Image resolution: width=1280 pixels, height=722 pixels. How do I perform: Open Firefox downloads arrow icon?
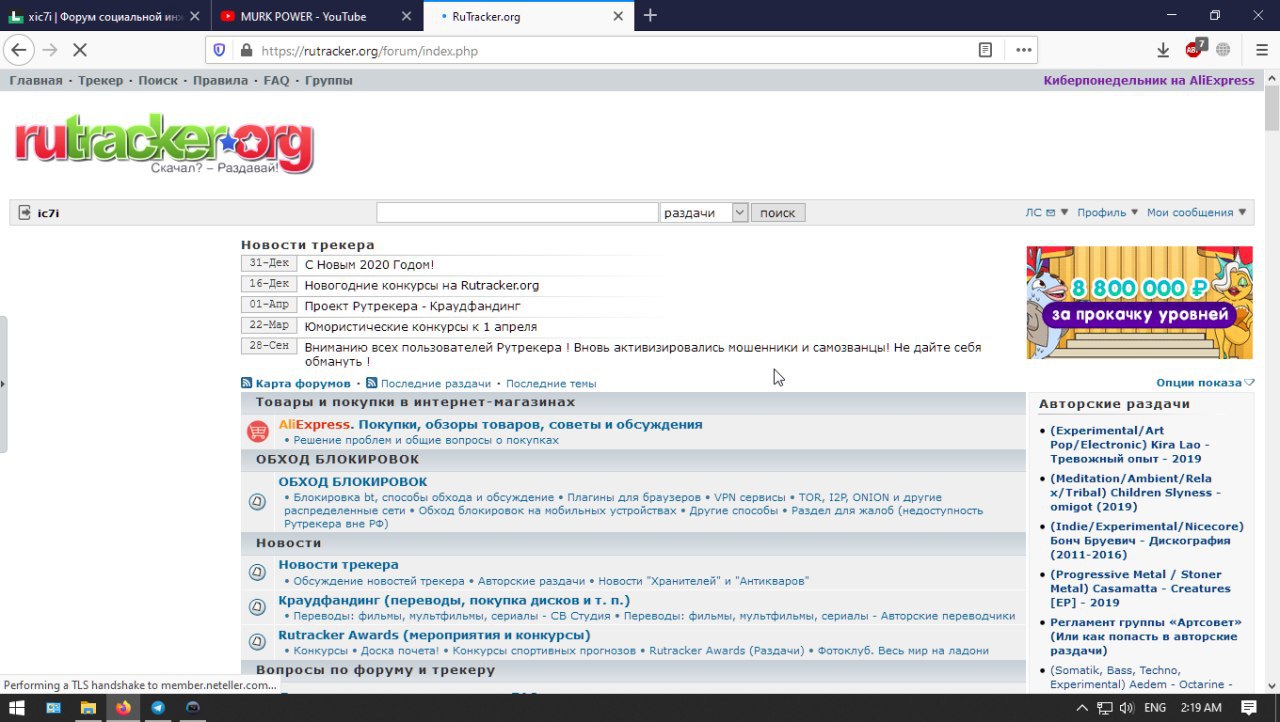click(x=1163, y=50)
